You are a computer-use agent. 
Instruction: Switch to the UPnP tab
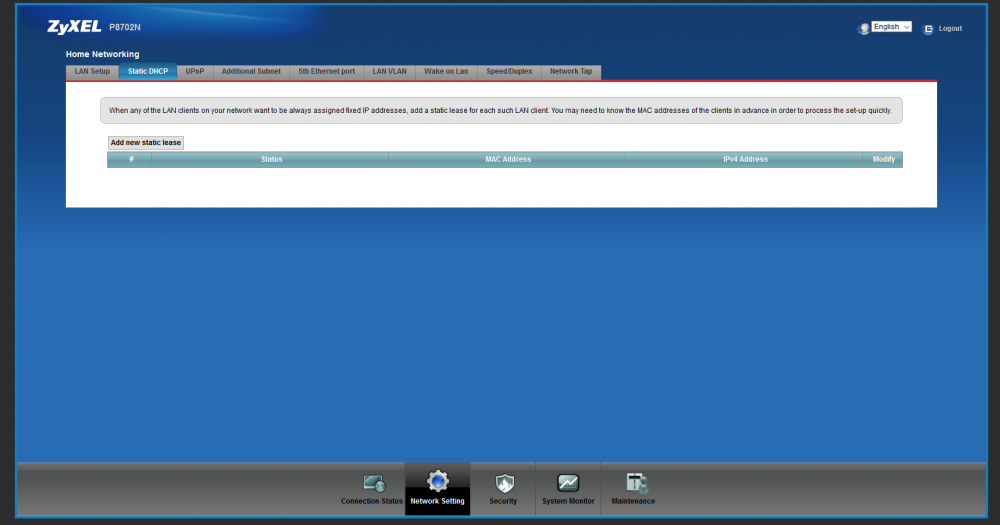pos(195,71)
